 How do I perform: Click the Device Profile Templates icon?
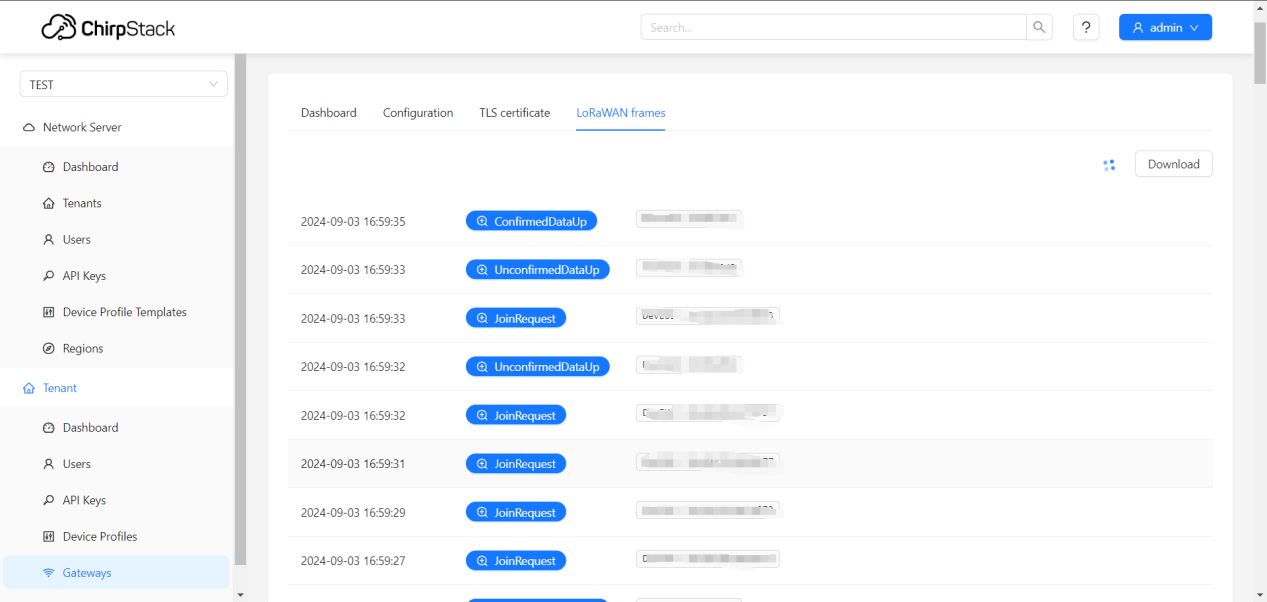[x=48, y=312]
